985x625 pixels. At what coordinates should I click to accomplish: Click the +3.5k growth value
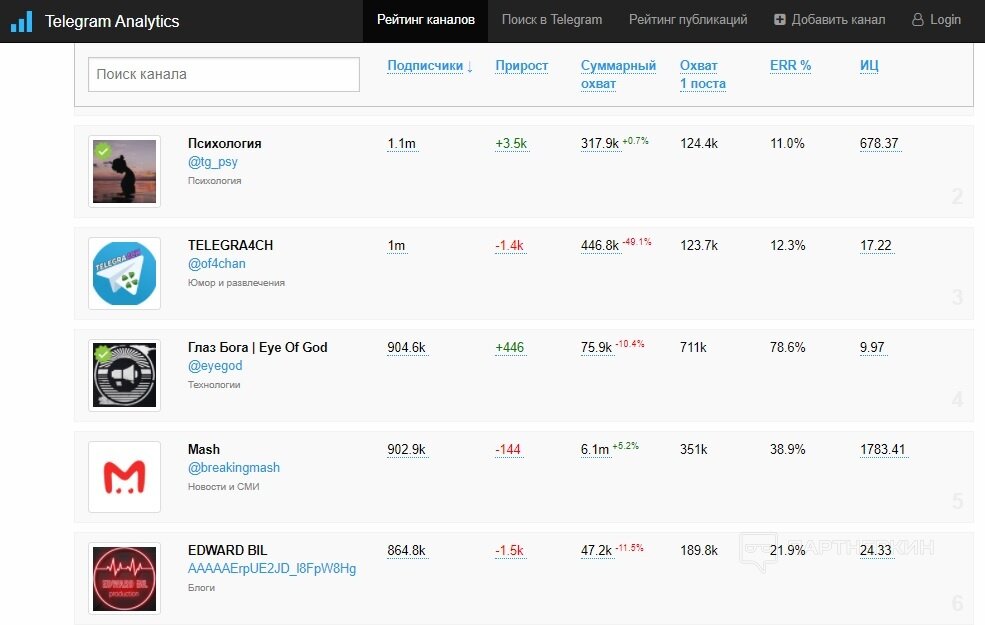coord(511,143)
